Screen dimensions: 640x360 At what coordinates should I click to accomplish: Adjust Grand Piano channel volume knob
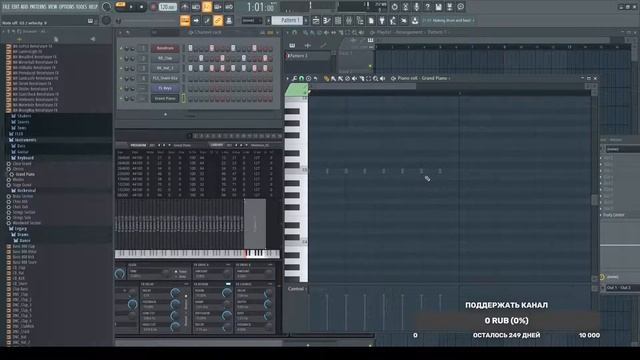tap(133, 98)
